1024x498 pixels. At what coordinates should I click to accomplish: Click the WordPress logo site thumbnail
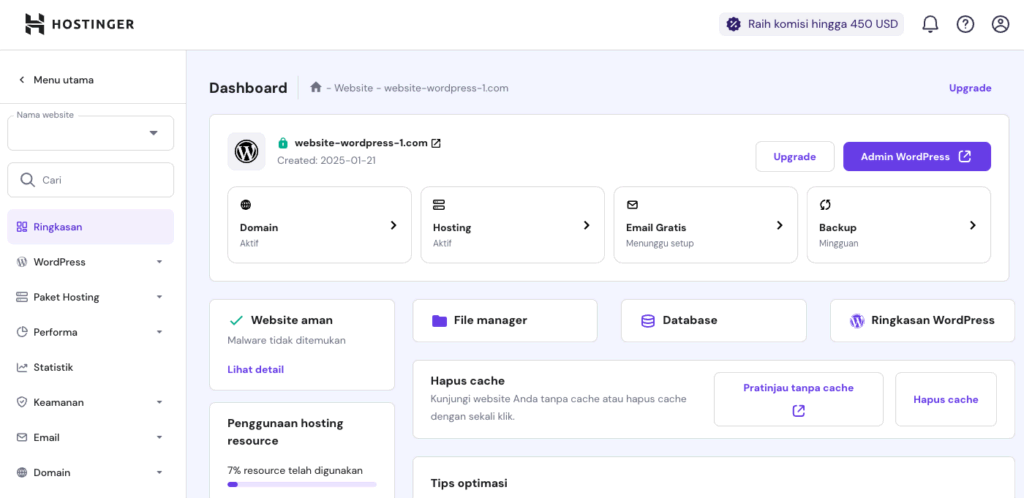click(x=246, y=151)
